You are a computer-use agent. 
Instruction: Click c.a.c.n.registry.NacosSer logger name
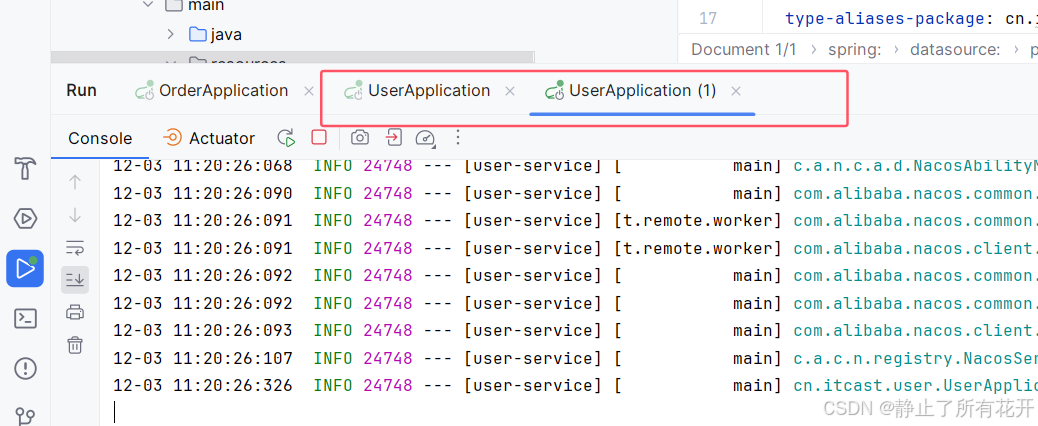916,359
